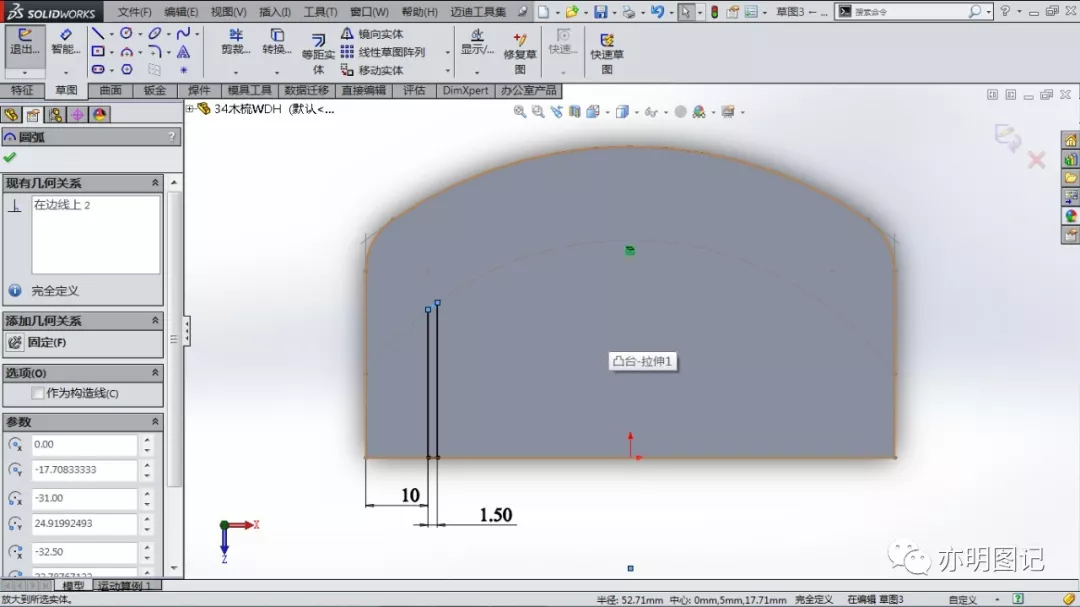Click the Zoom to Fit icon
This screenshot has height=607, width=1080.
coord(519,112)
